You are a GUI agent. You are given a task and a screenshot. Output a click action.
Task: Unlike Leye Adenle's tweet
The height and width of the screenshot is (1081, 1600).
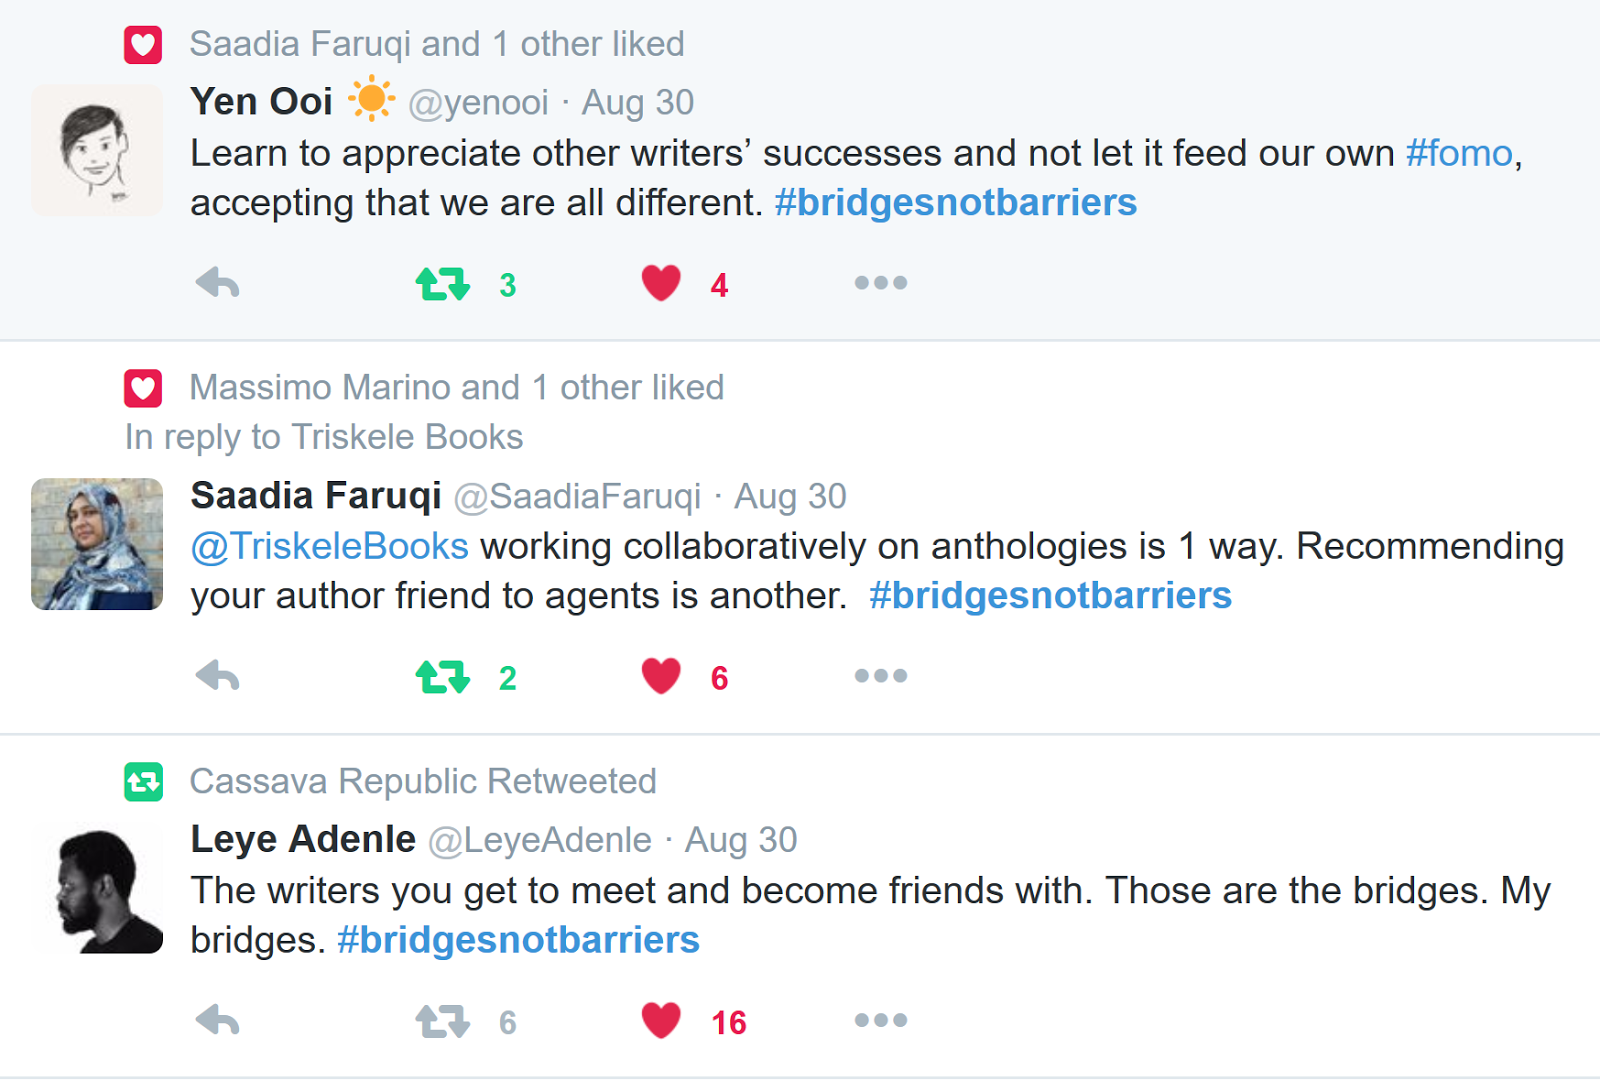(661, 1021)
